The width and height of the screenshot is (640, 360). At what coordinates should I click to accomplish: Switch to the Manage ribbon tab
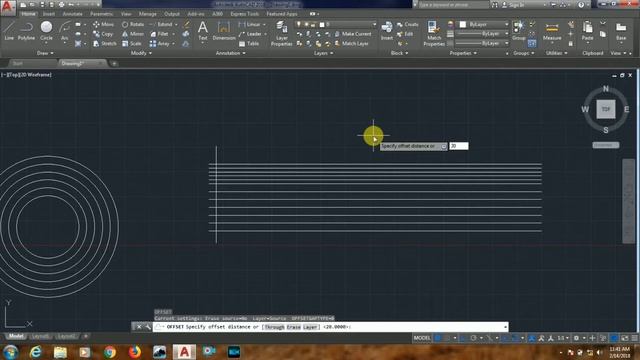pos(147,14)
